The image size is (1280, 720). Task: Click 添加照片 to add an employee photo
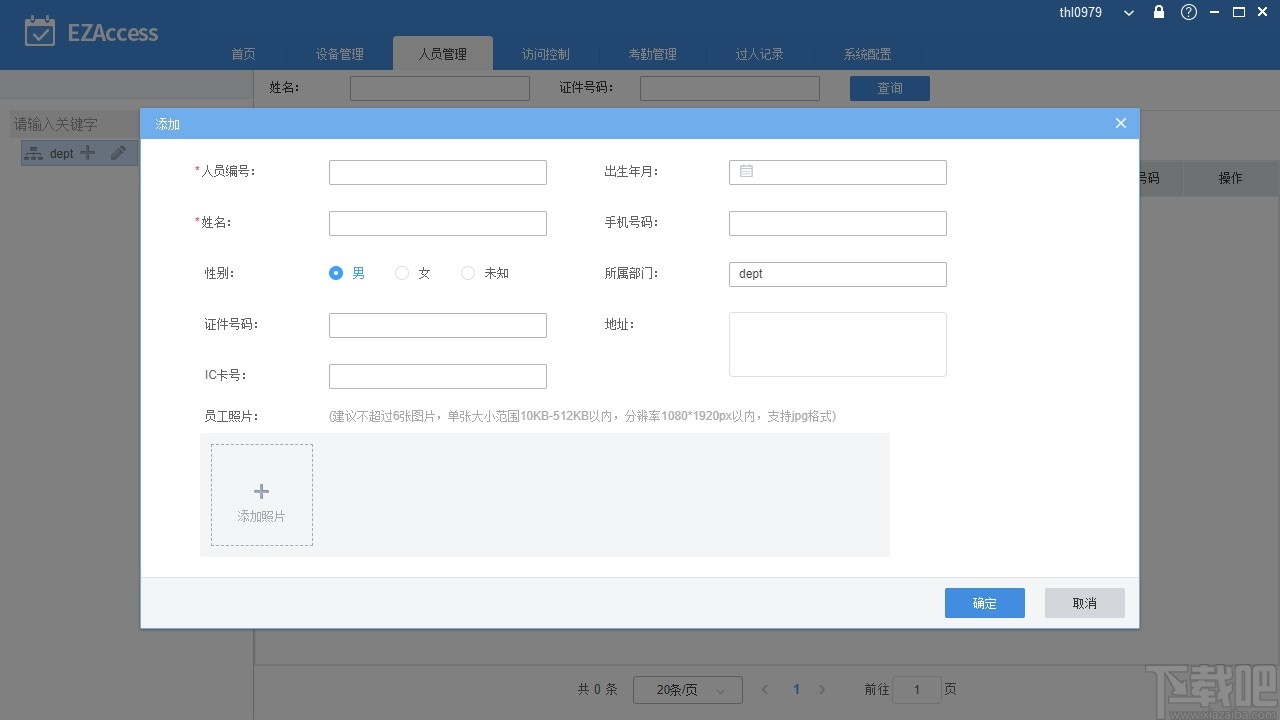[261, 494]
